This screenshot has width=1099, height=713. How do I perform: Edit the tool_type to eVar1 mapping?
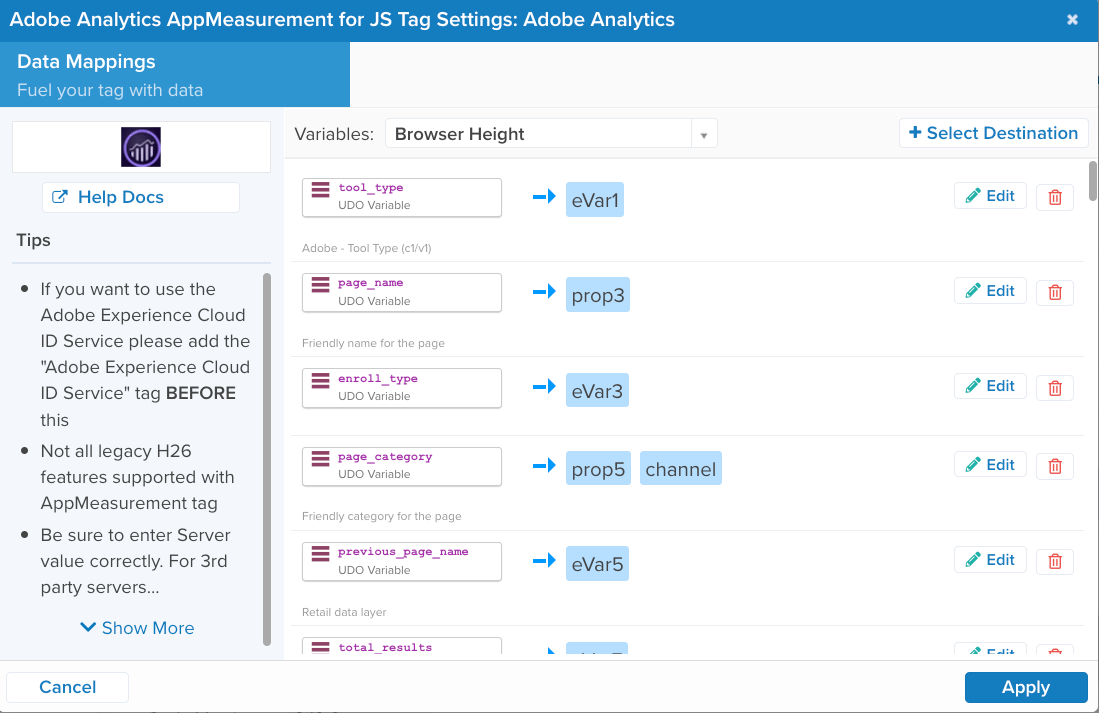pos(990,196)
